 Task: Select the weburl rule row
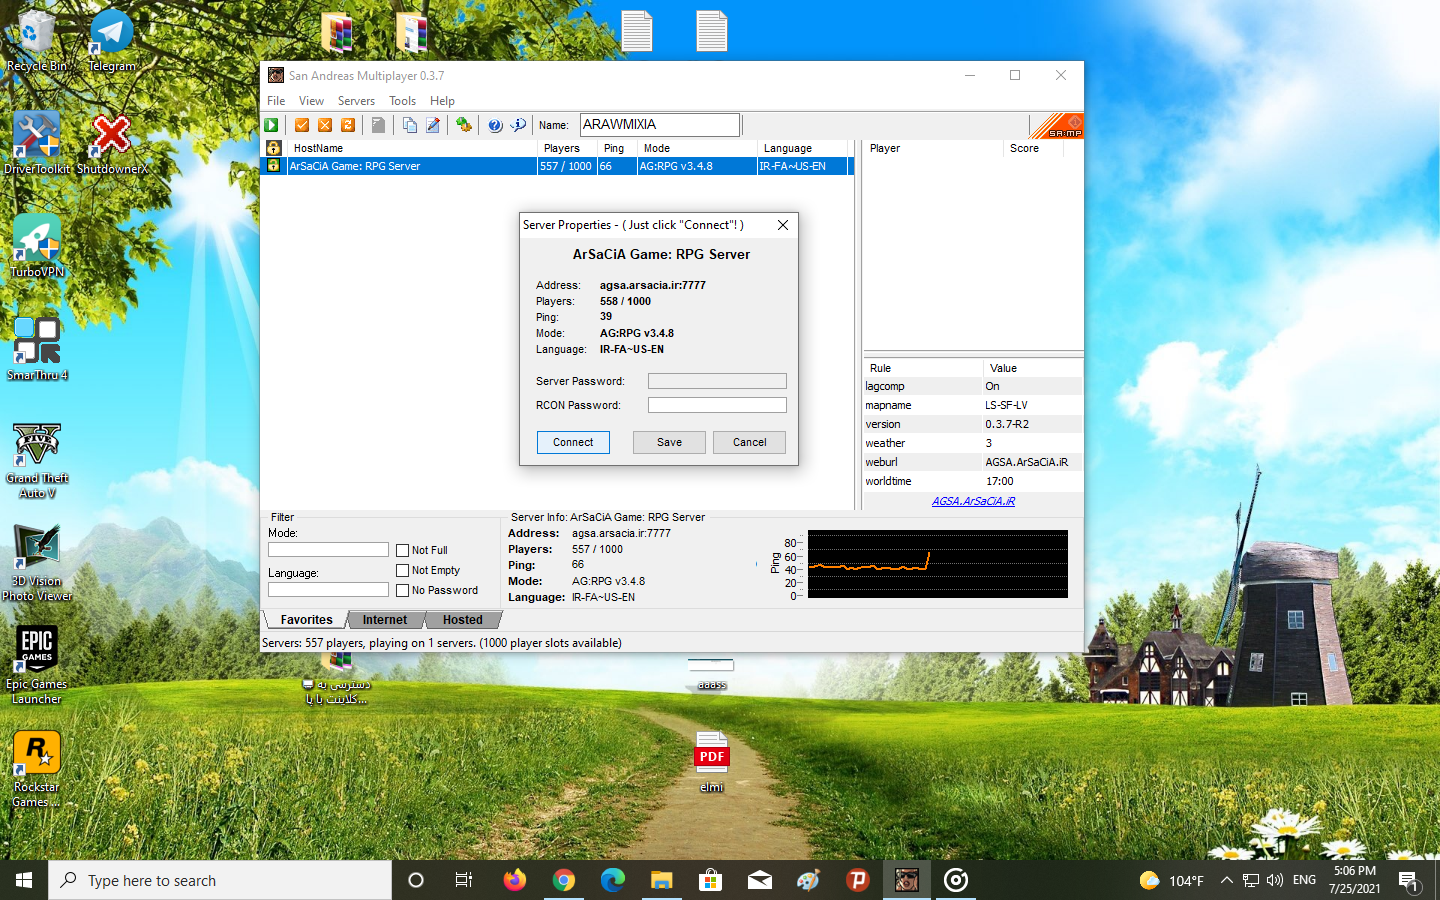point(973,462)
